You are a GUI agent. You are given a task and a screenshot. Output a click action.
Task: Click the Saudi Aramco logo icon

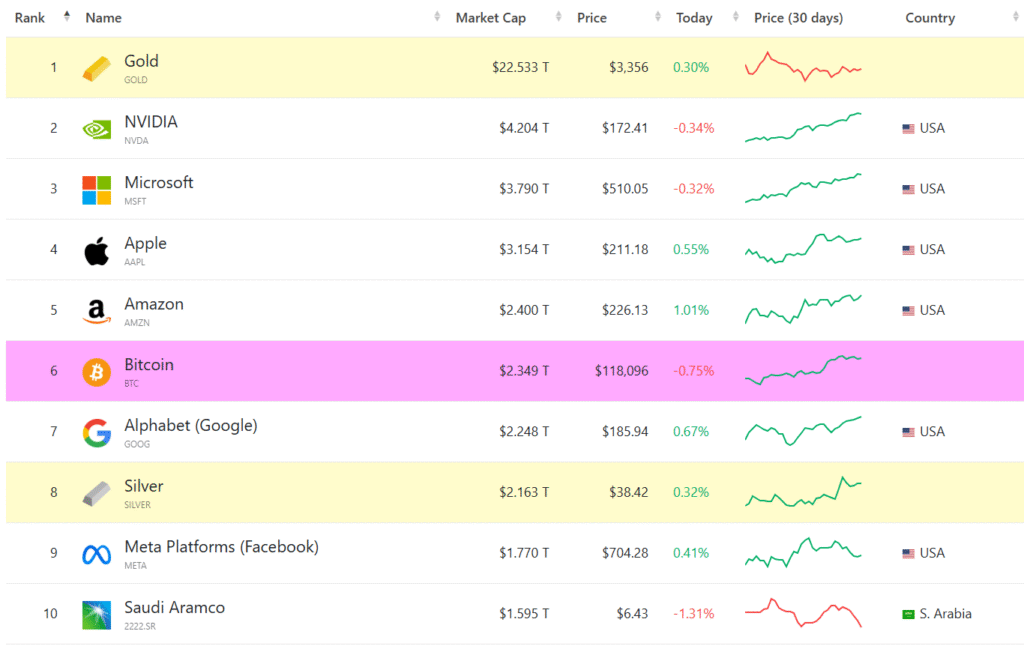97,615
